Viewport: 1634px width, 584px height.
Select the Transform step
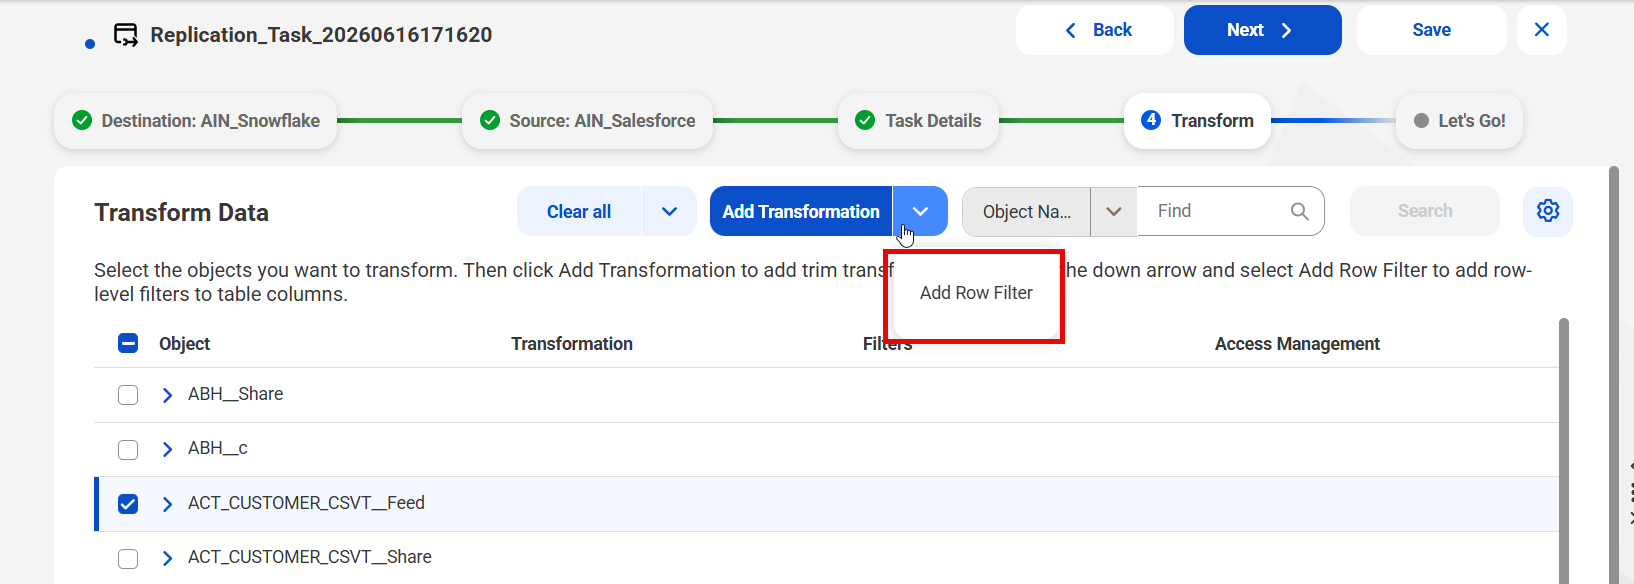click(x=1197, y=121)
